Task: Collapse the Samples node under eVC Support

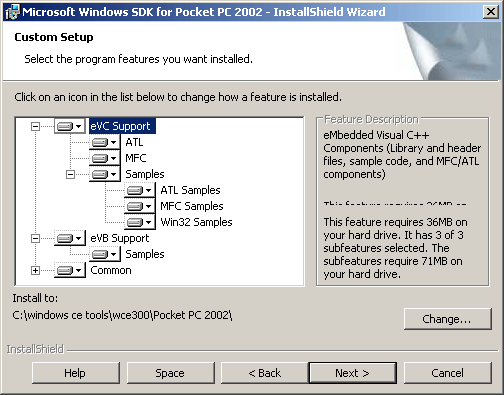Action: 70,175
